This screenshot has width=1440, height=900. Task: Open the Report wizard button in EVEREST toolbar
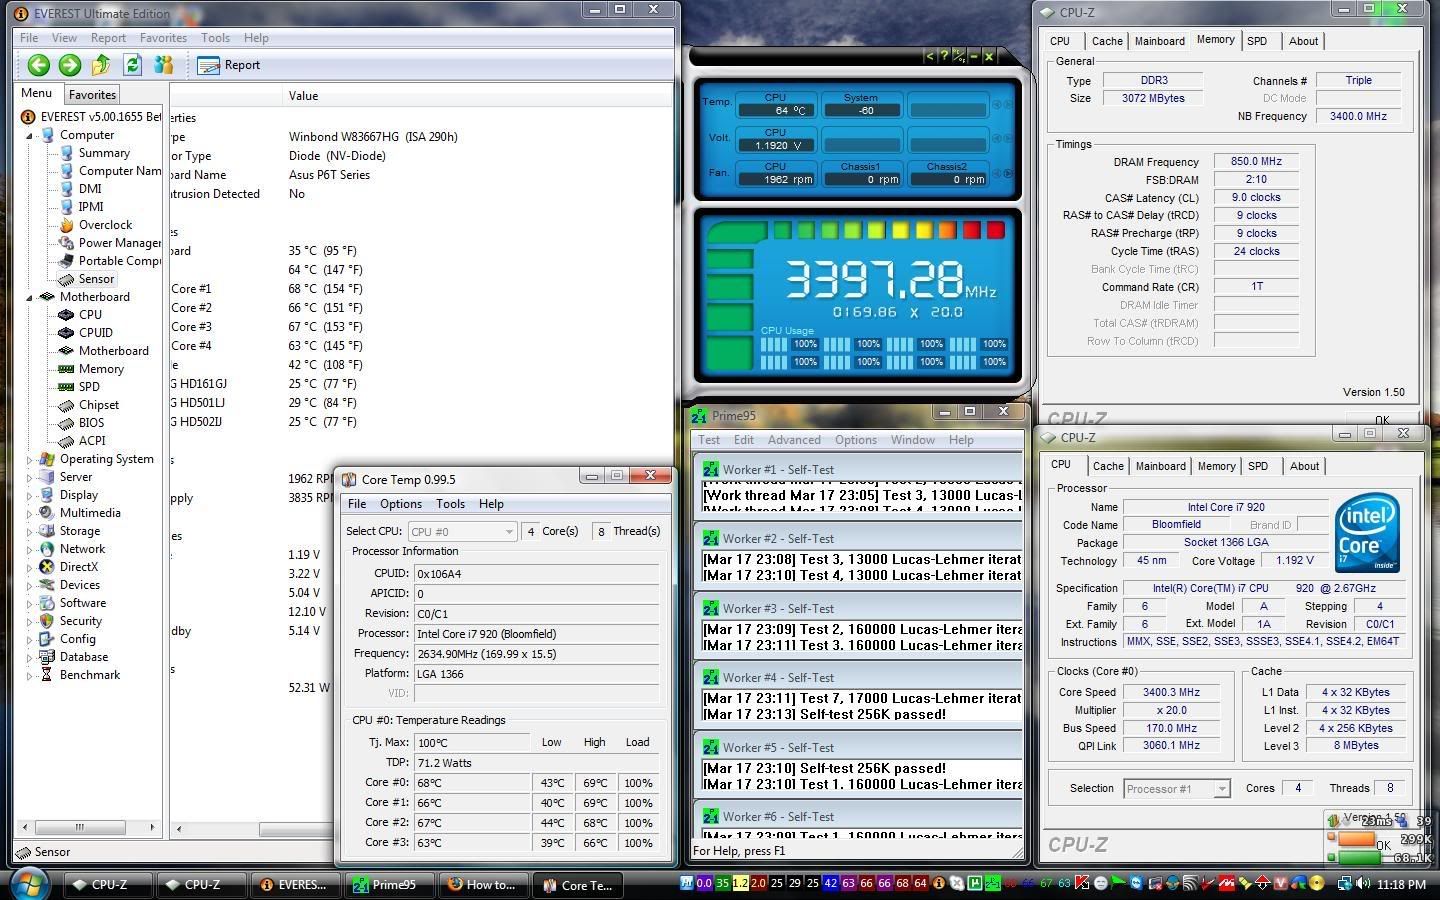pyautogui.click(x=229, y=65)
